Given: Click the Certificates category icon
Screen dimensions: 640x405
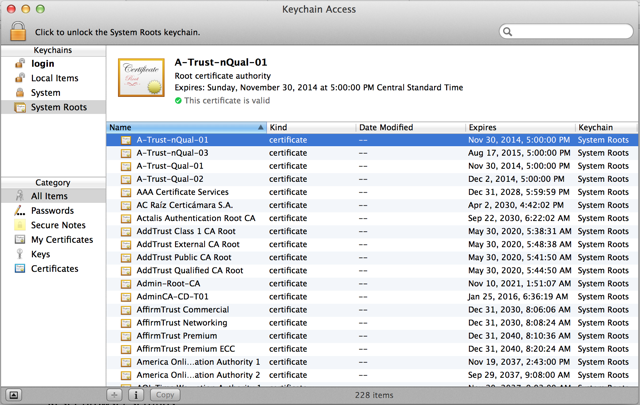Looking at the screenshot, I should (x=20, y=268).
